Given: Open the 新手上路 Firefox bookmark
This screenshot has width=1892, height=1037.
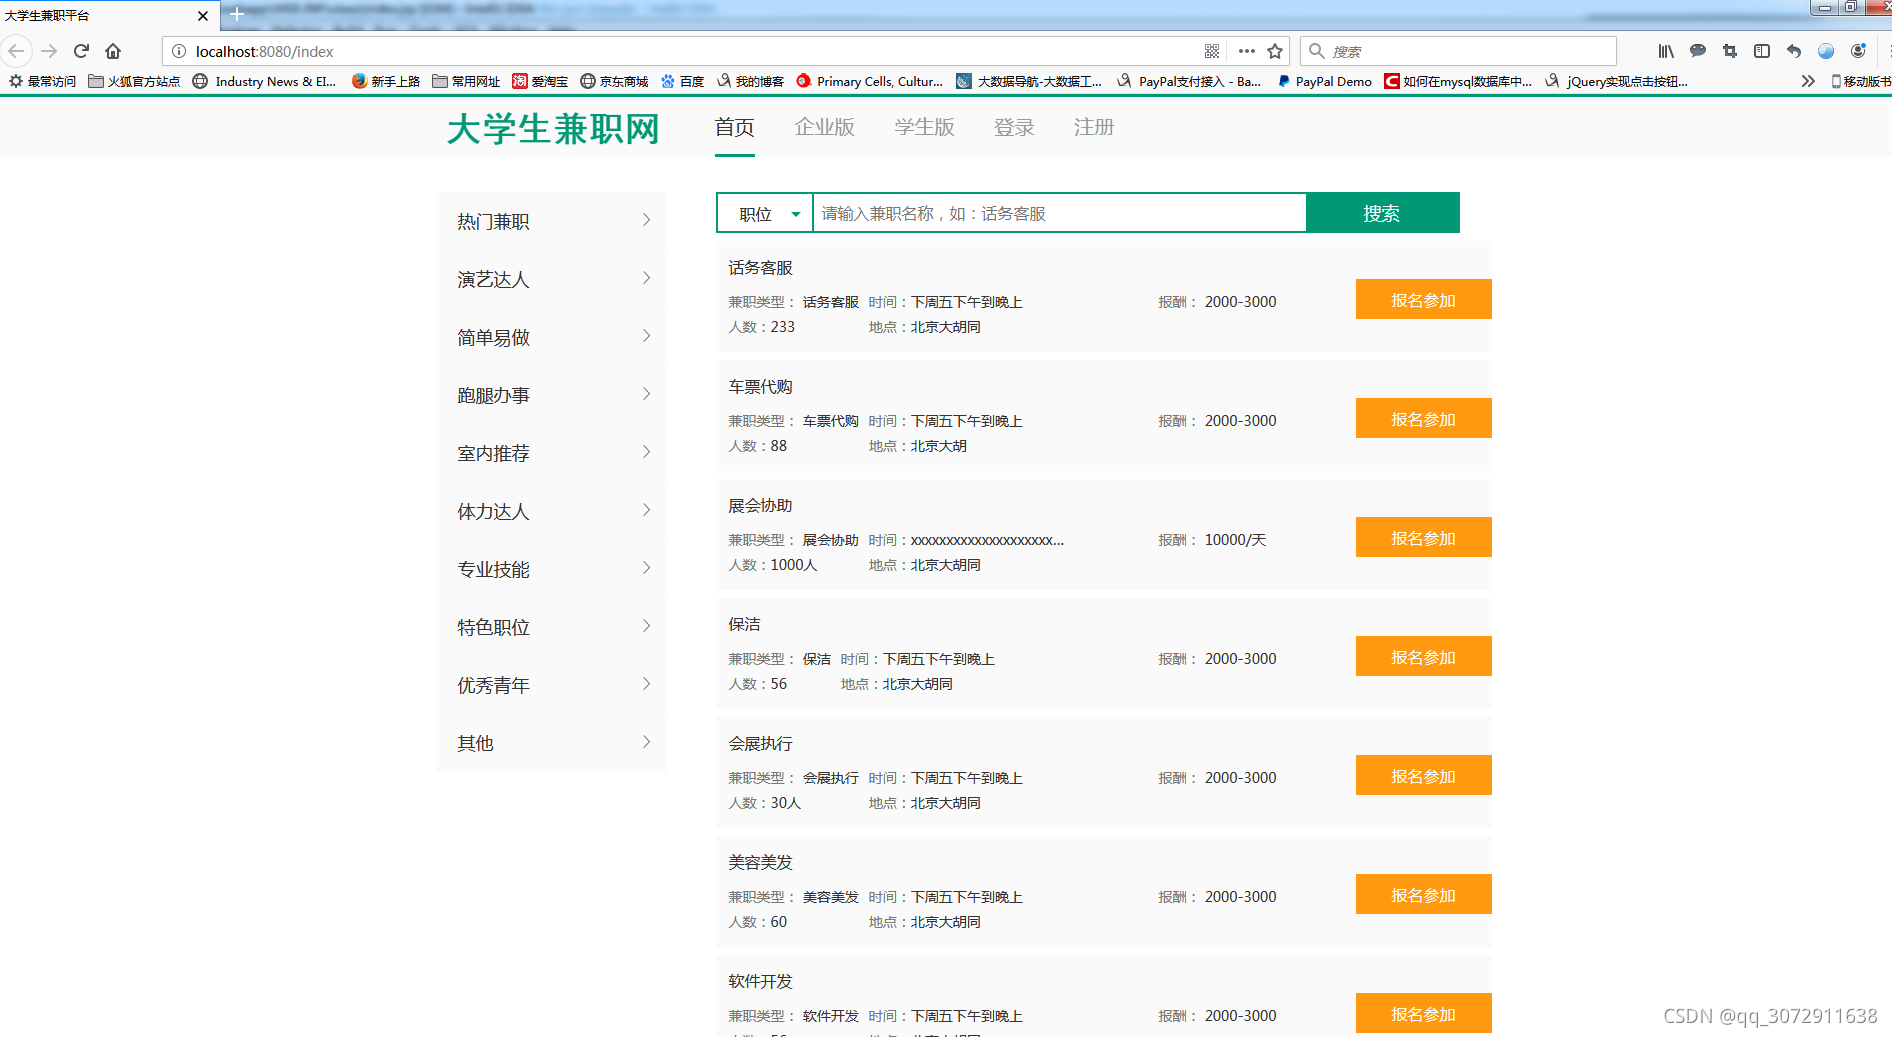Looking at the screenshot, I should click(x=386, y=81).
